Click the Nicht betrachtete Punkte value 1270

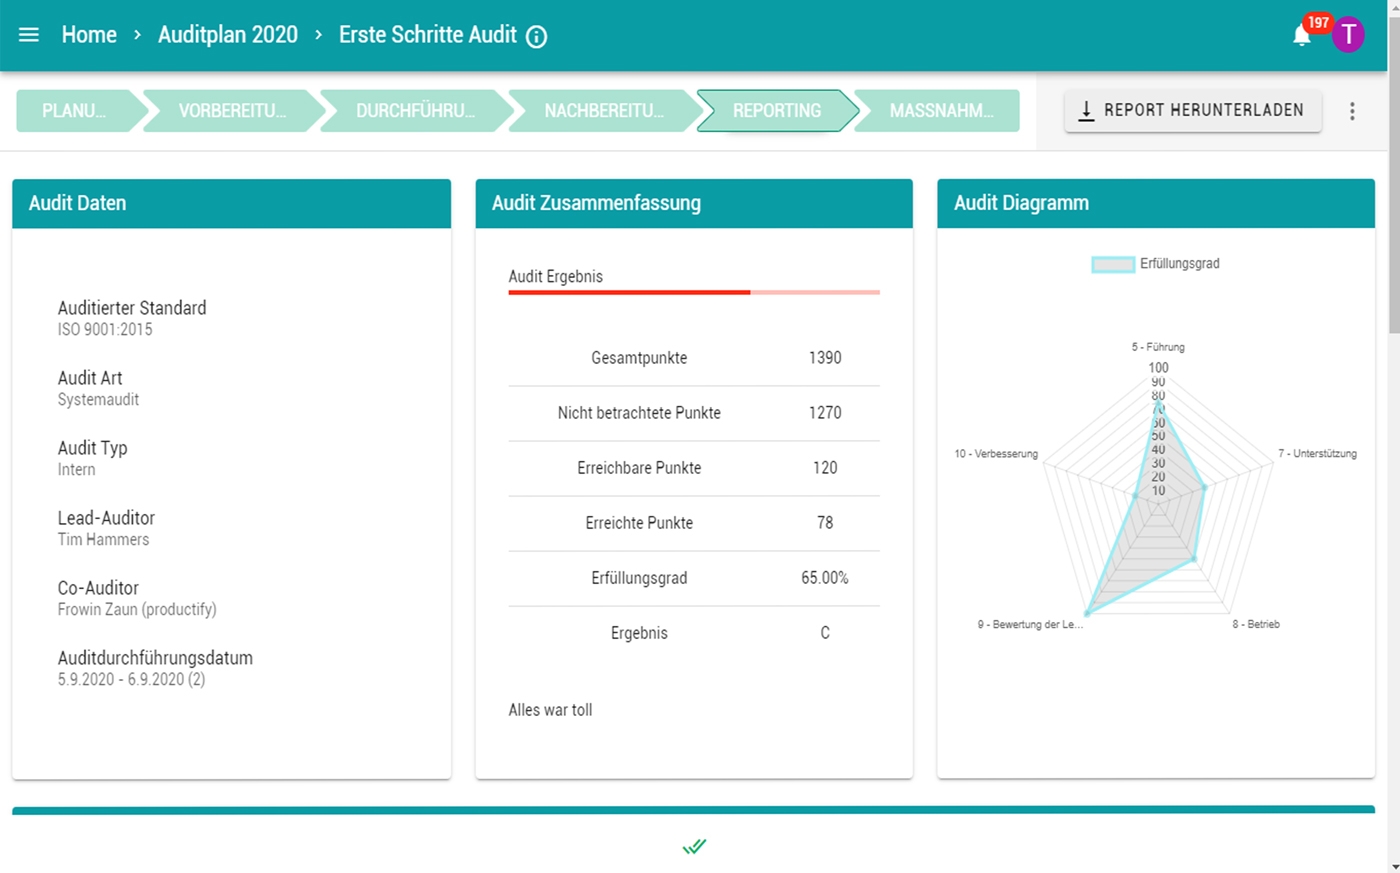pos(825,413)
